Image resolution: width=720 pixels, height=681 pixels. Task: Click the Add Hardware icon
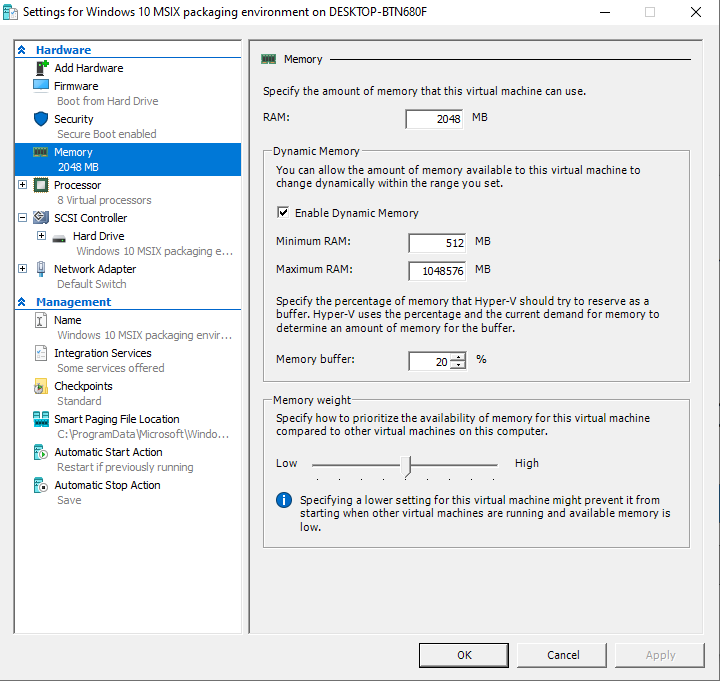coord(41,68)
